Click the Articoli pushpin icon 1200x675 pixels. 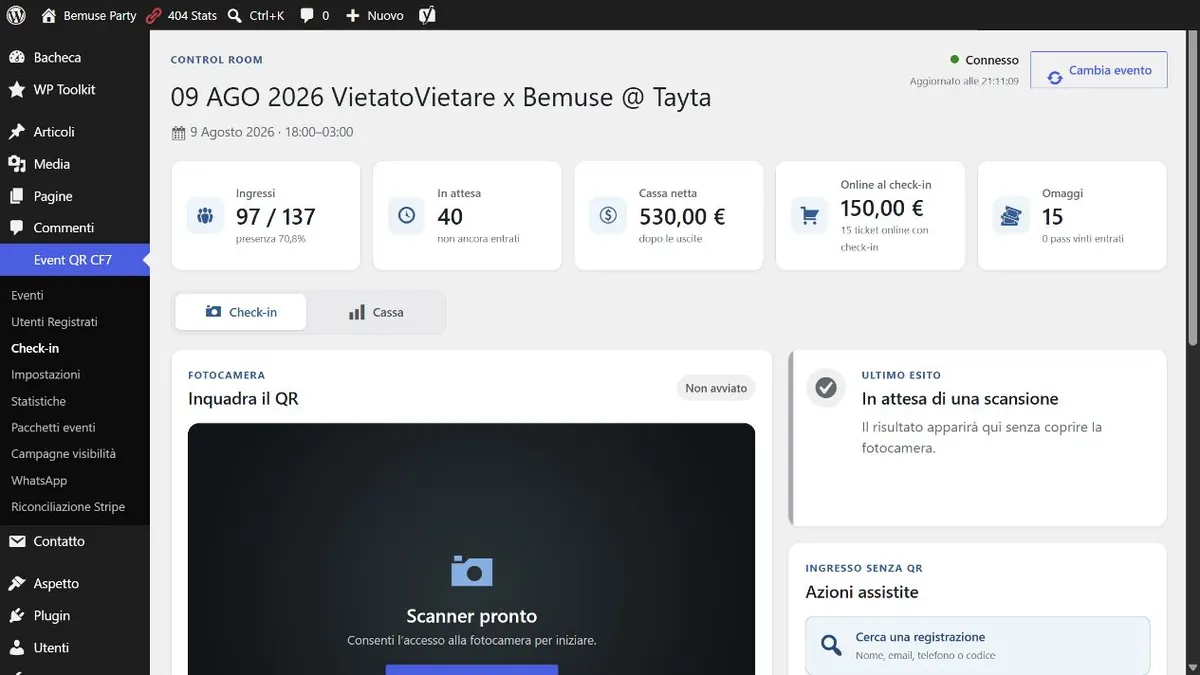pyautogui.click(x=17, y=131)
